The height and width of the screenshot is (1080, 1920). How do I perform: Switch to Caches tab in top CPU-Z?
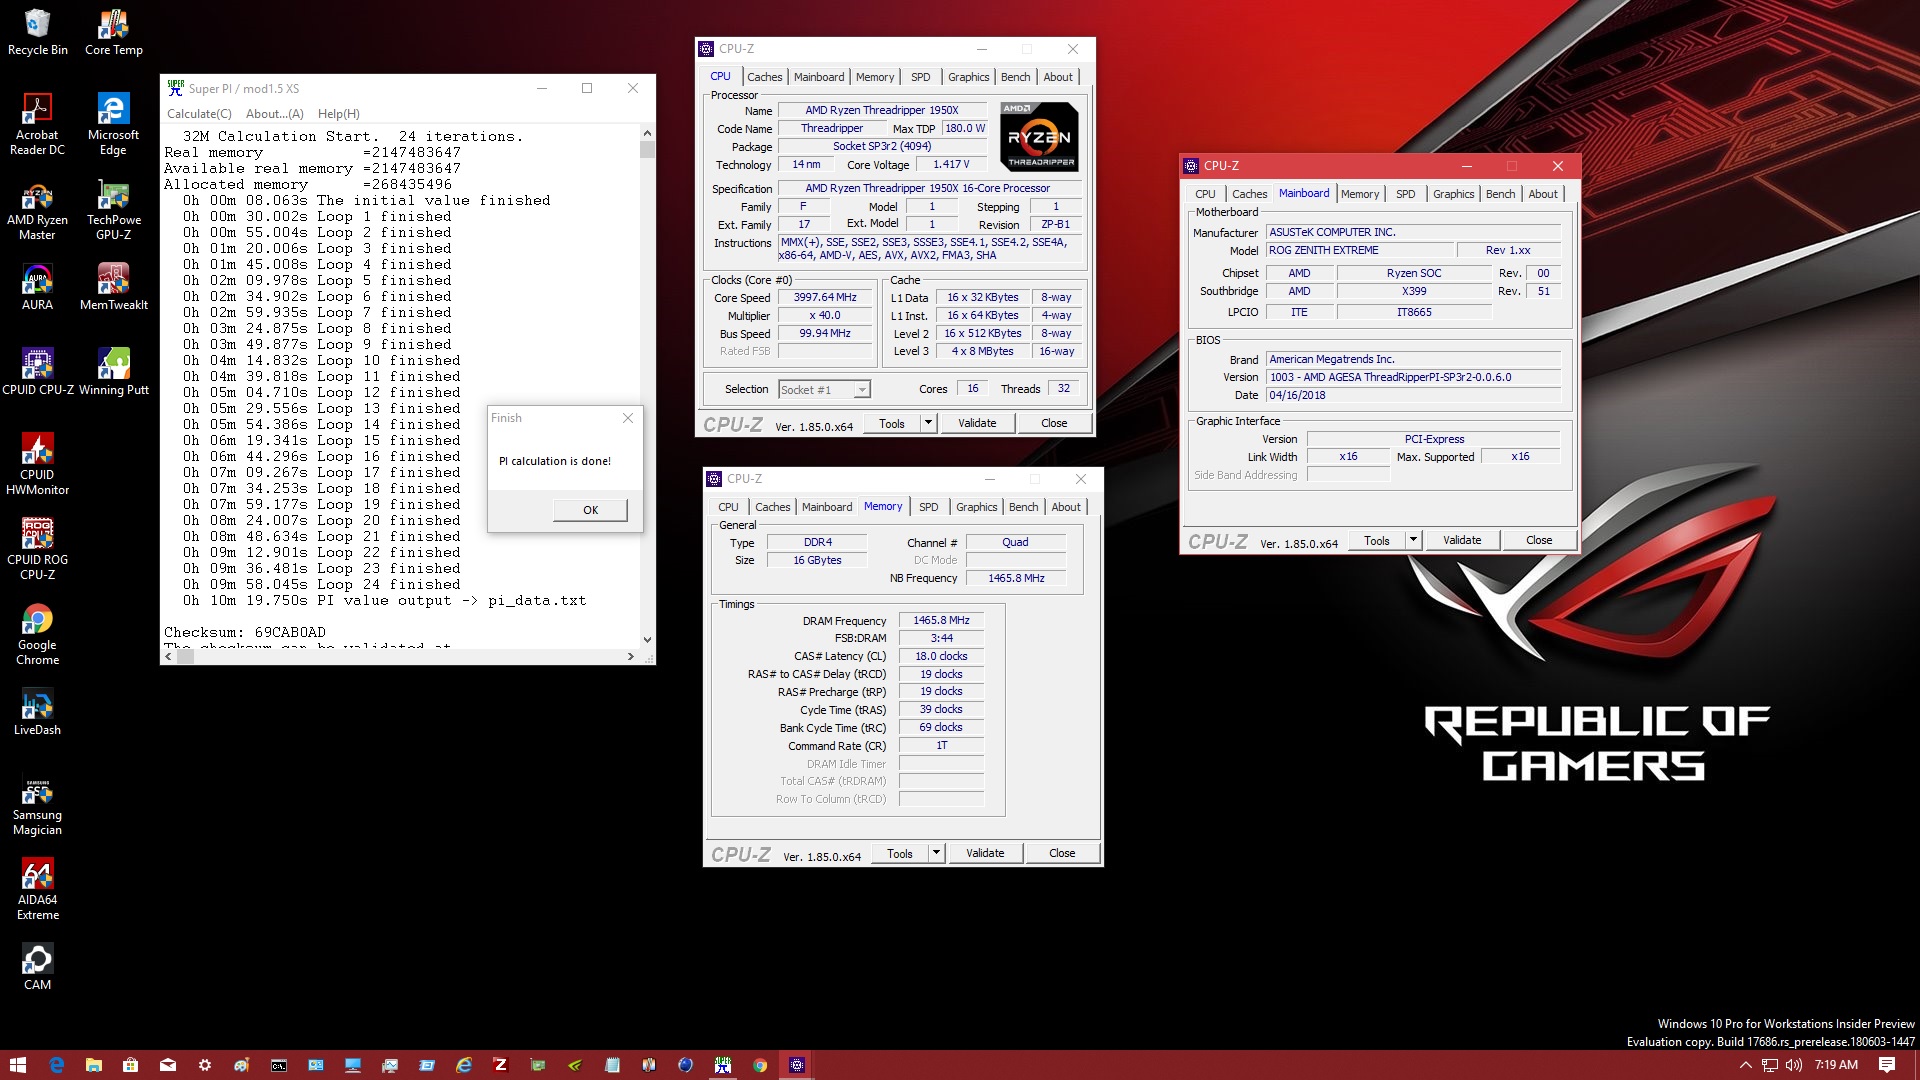point(764,77)
